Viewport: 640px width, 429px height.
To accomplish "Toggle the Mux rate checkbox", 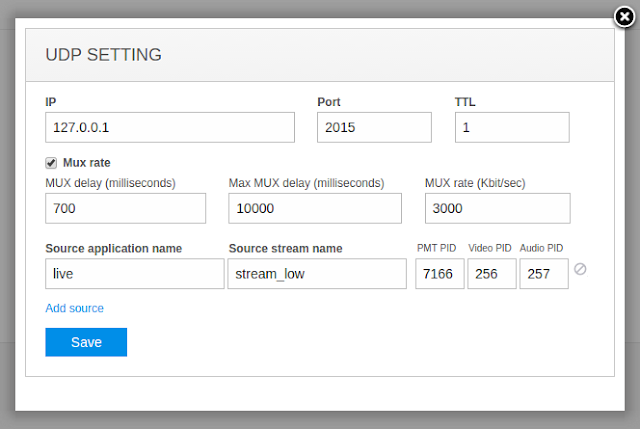I will click(x=51, y=163).
